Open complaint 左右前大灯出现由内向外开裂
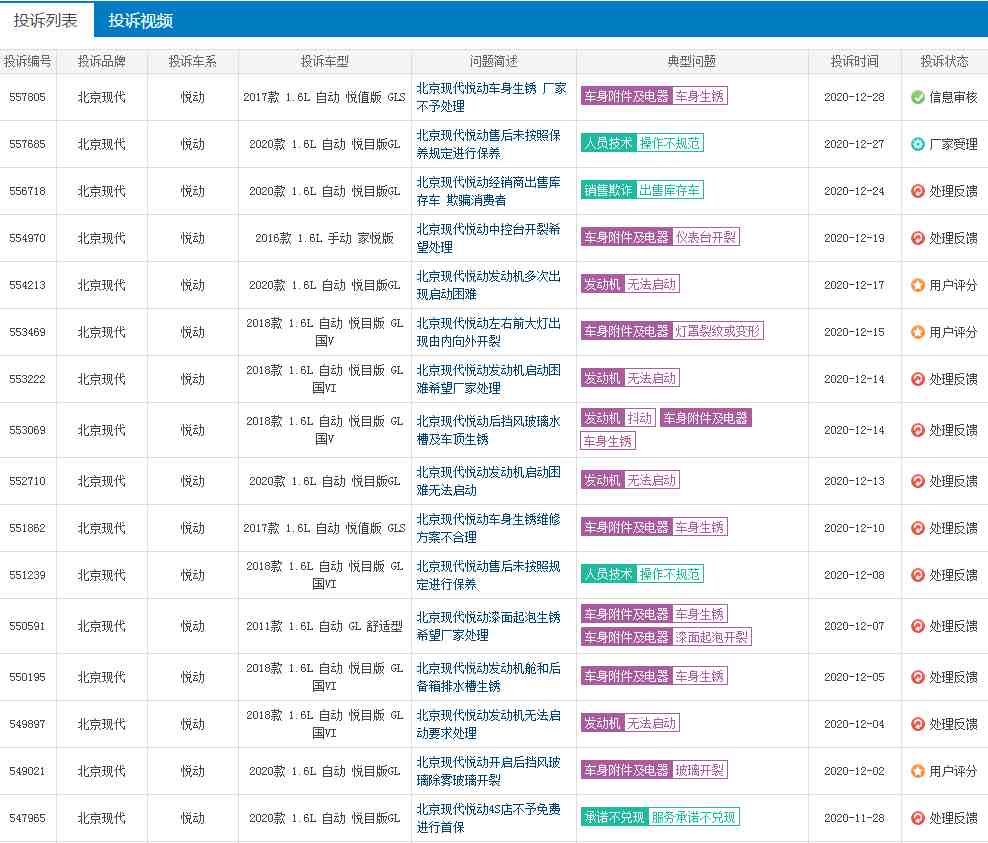 [488, 332]
